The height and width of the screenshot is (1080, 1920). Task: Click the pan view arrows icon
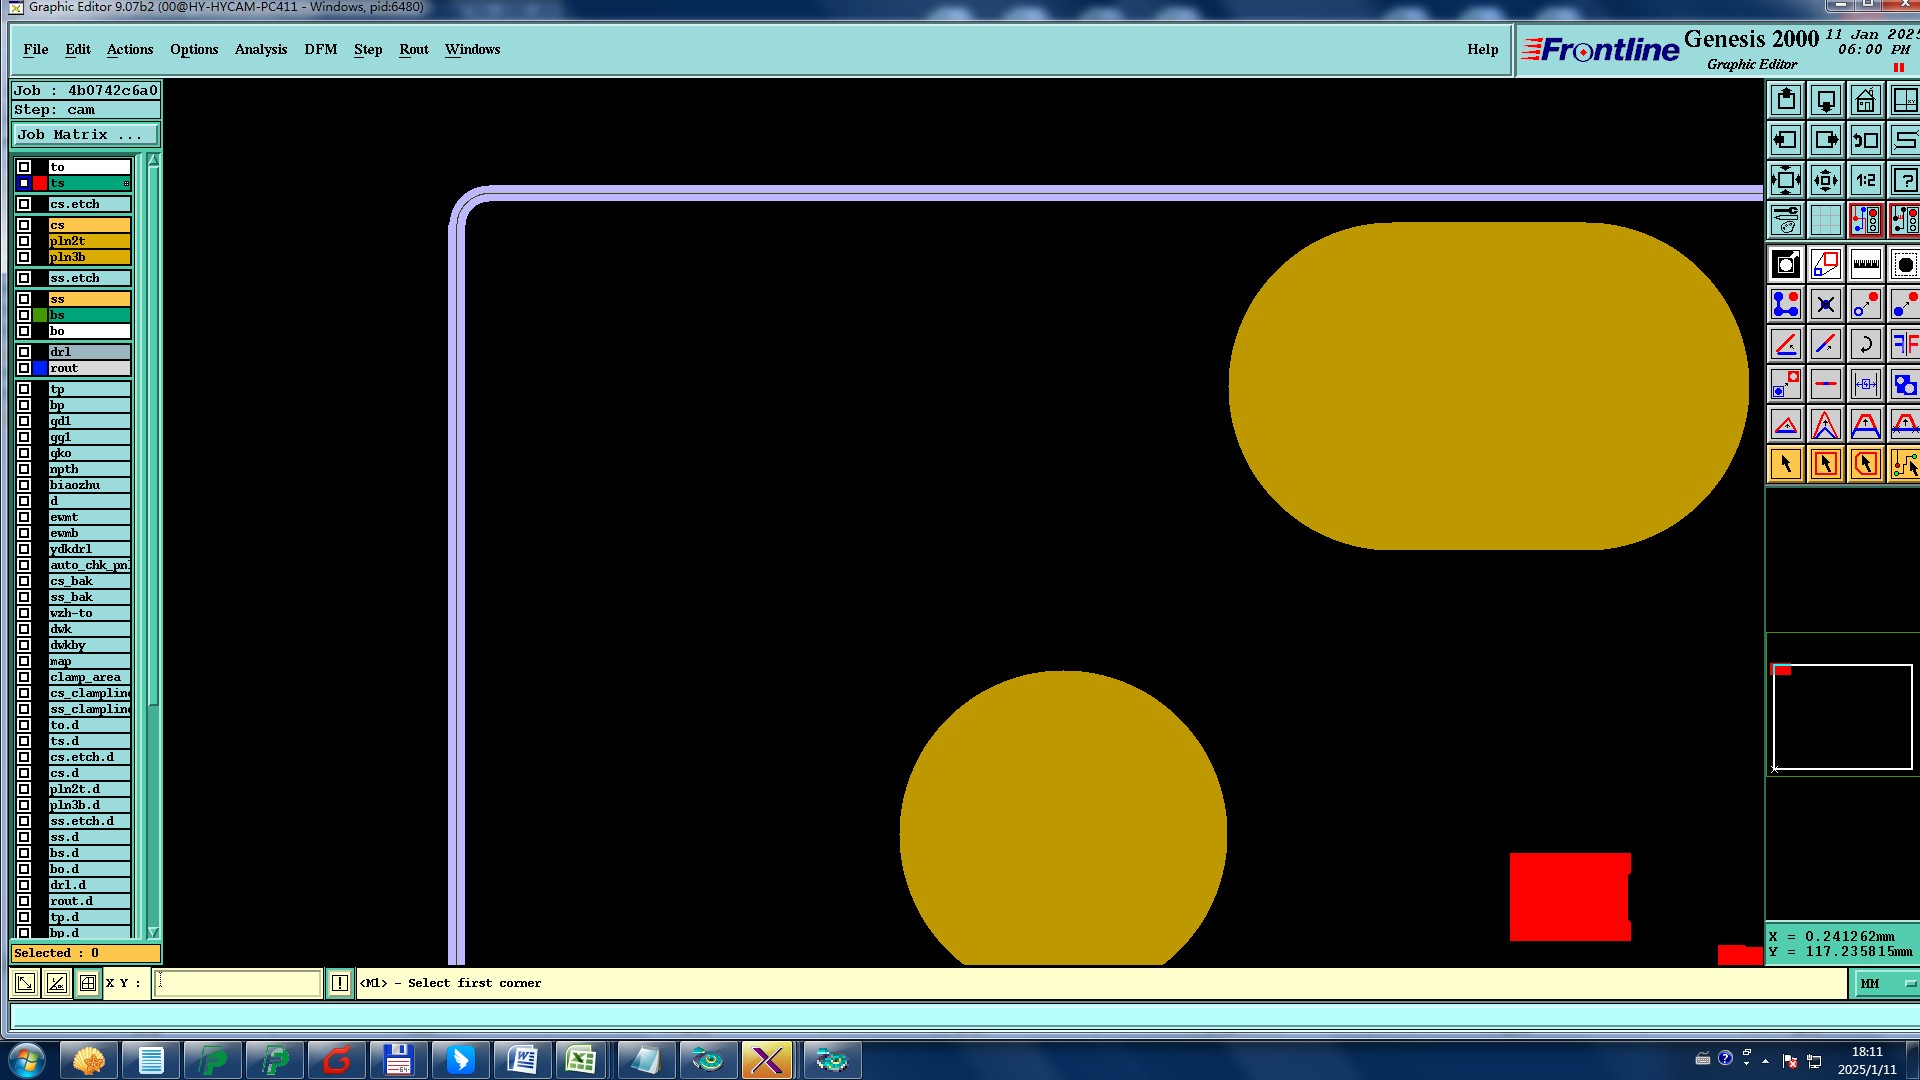point(1825,181)
